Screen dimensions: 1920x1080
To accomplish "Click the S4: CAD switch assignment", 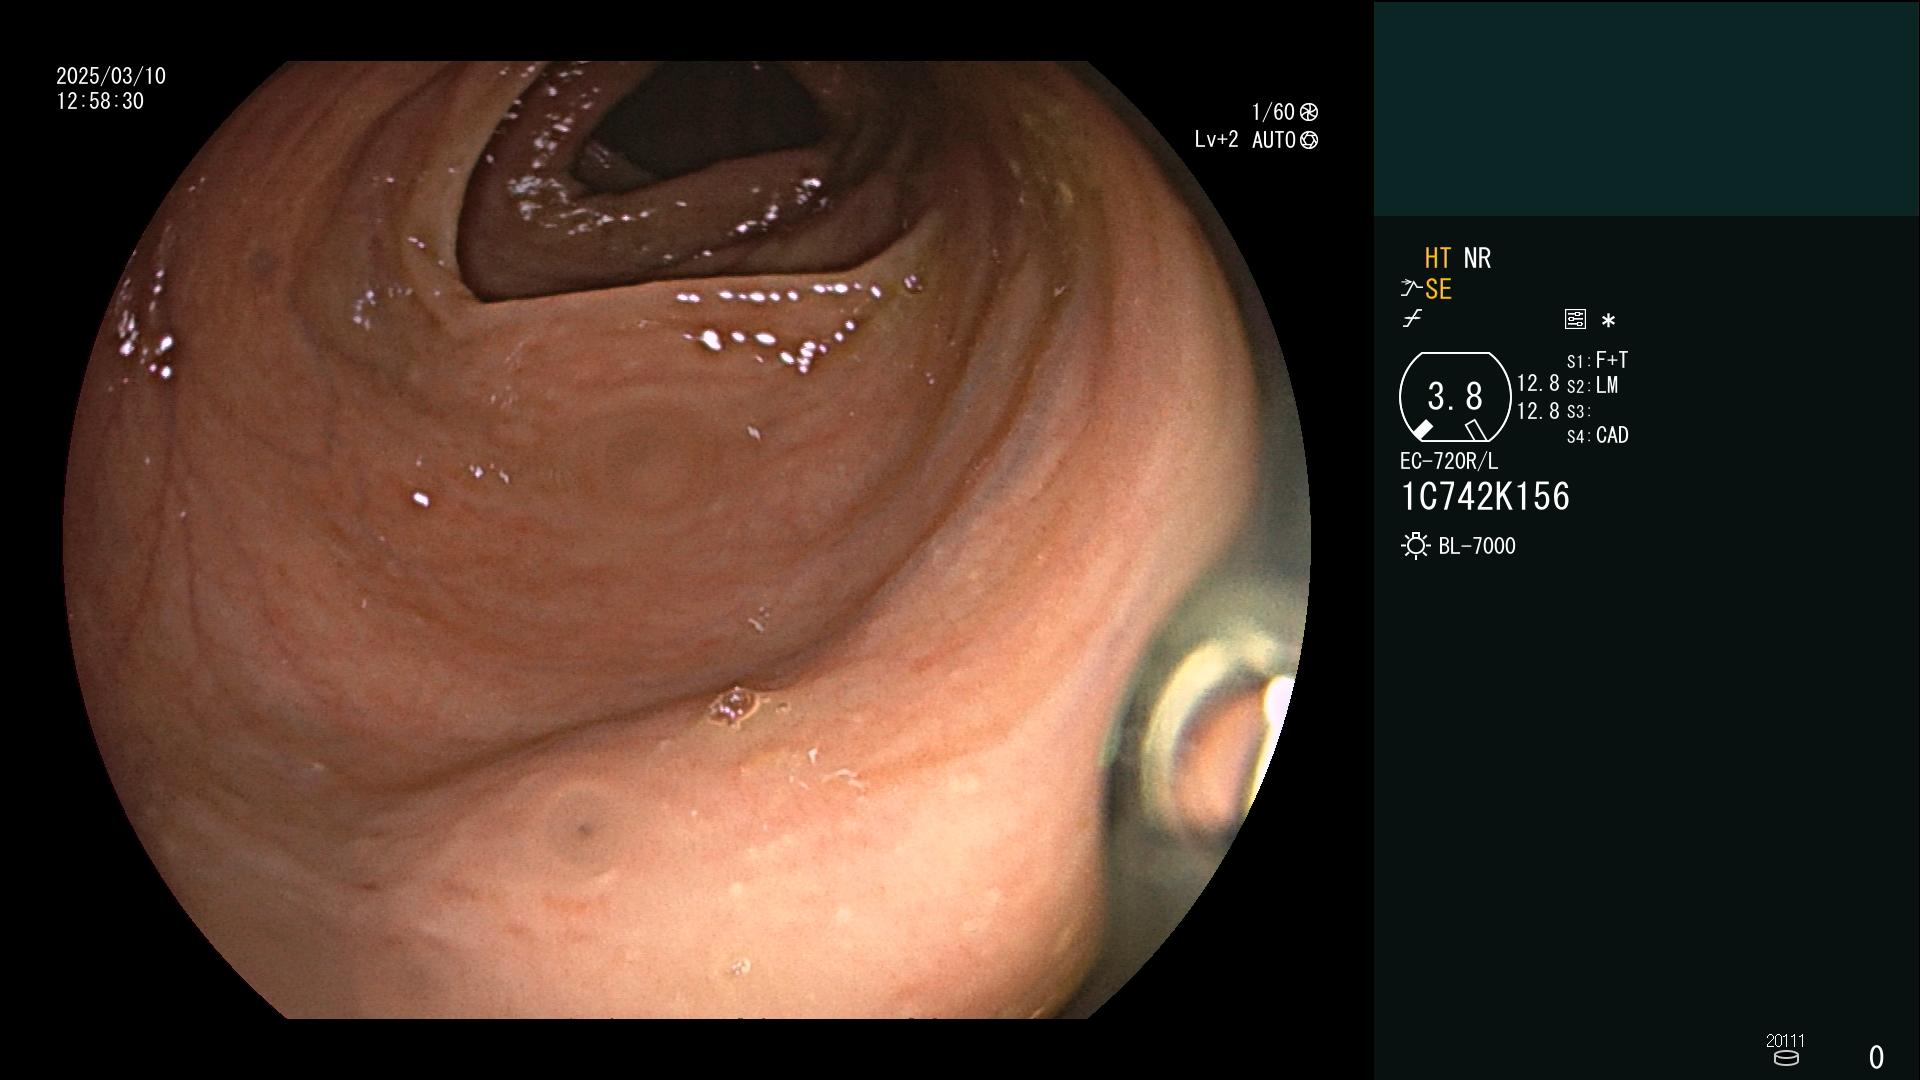I will coord(1598,435).
